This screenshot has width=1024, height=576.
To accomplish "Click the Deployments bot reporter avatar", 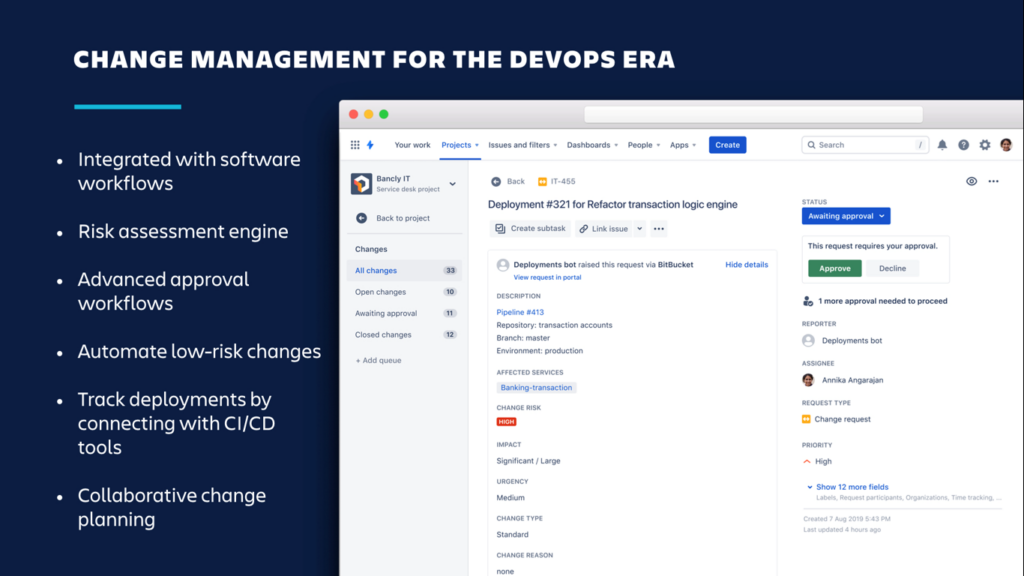I will pos(808,340).
